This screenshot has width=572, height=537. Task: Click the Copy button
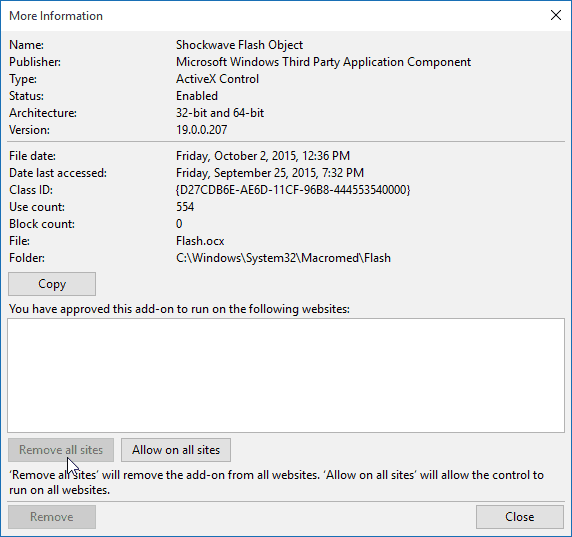click(52, 284)
